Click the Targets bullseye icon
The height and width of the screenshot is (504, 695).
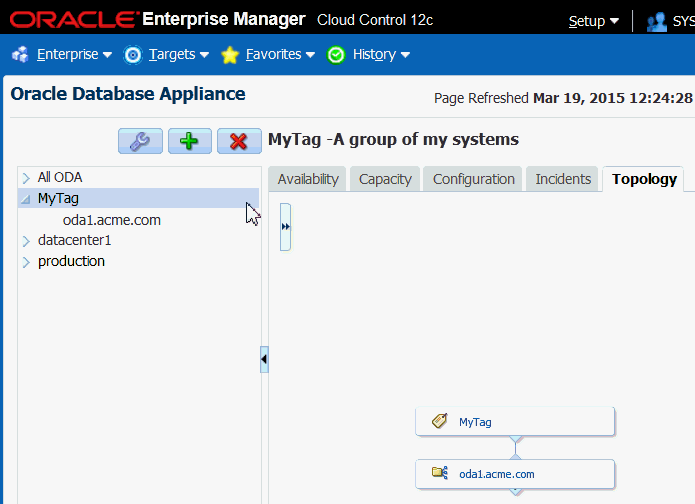[133, 55]
